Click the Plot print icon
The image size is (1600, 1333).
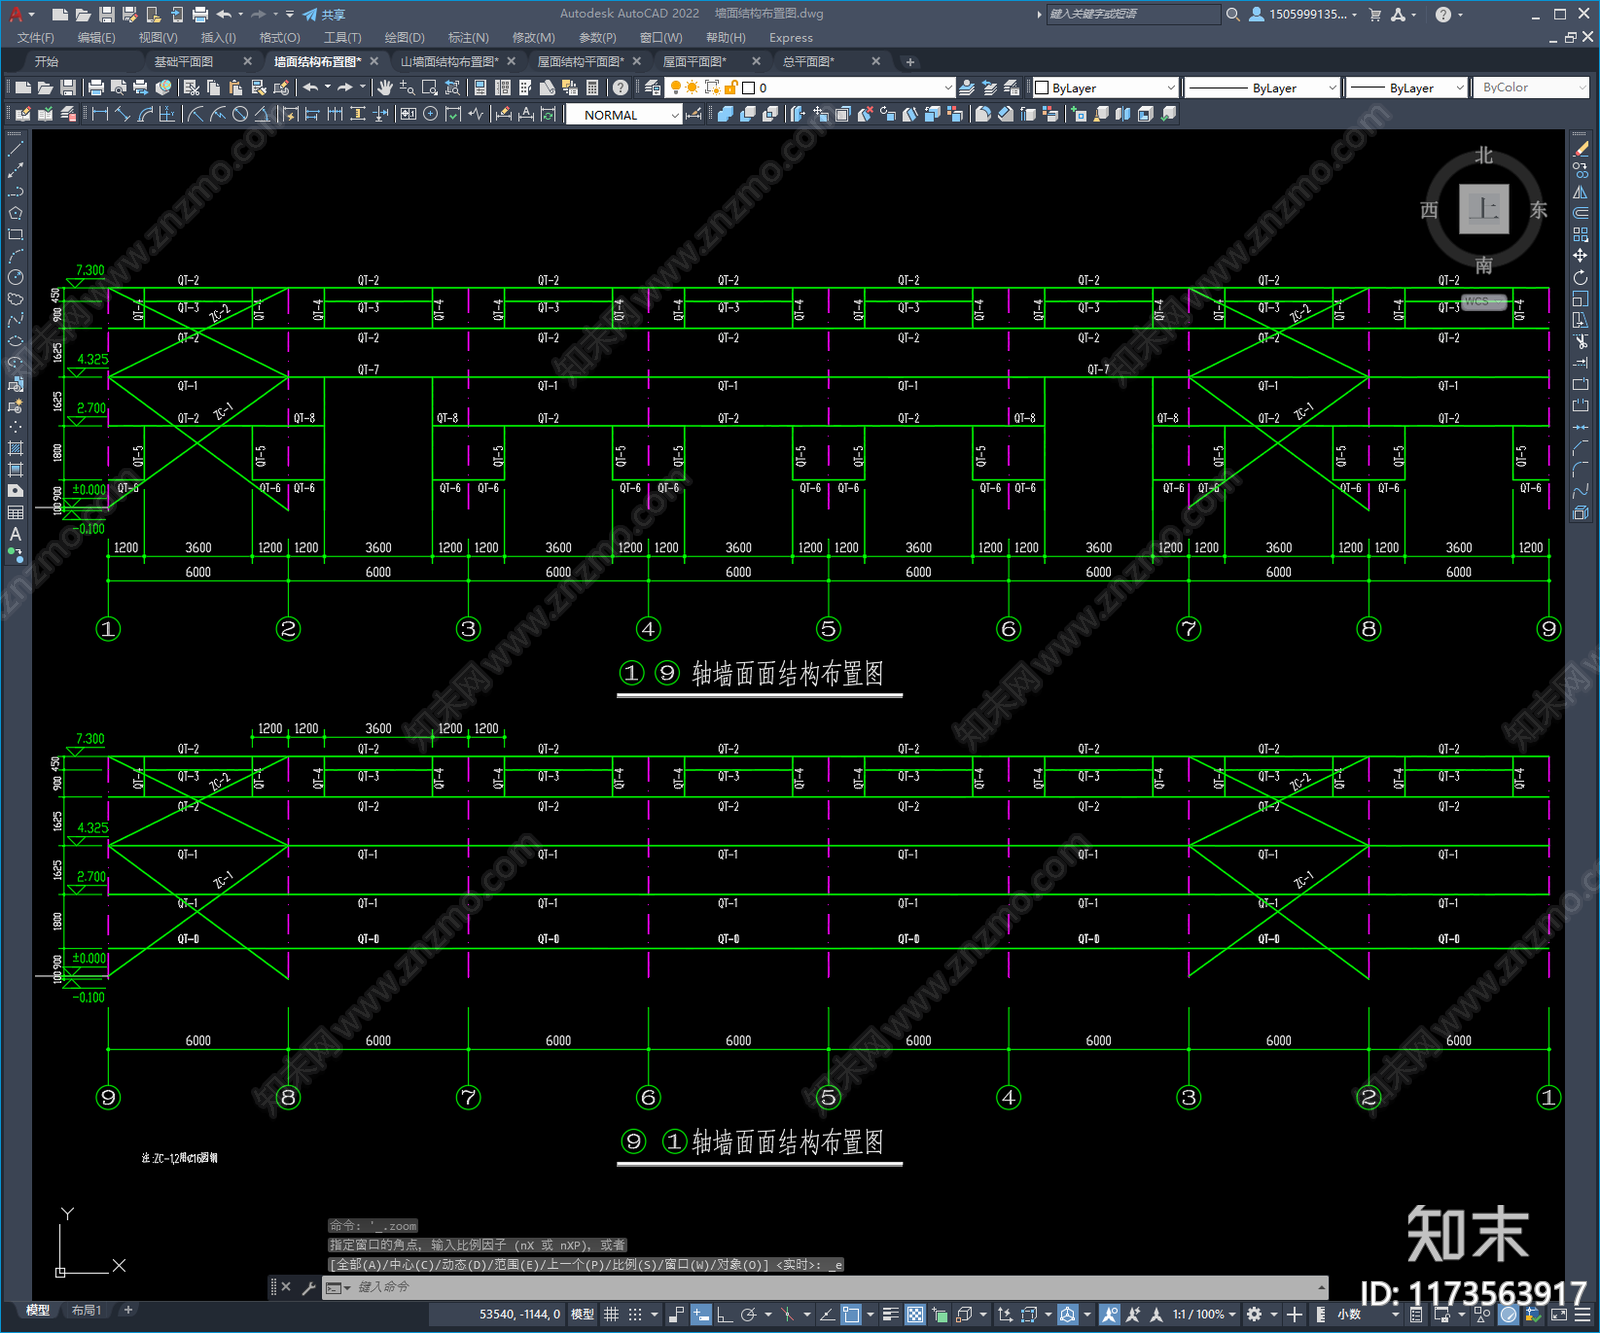point(96,88)
